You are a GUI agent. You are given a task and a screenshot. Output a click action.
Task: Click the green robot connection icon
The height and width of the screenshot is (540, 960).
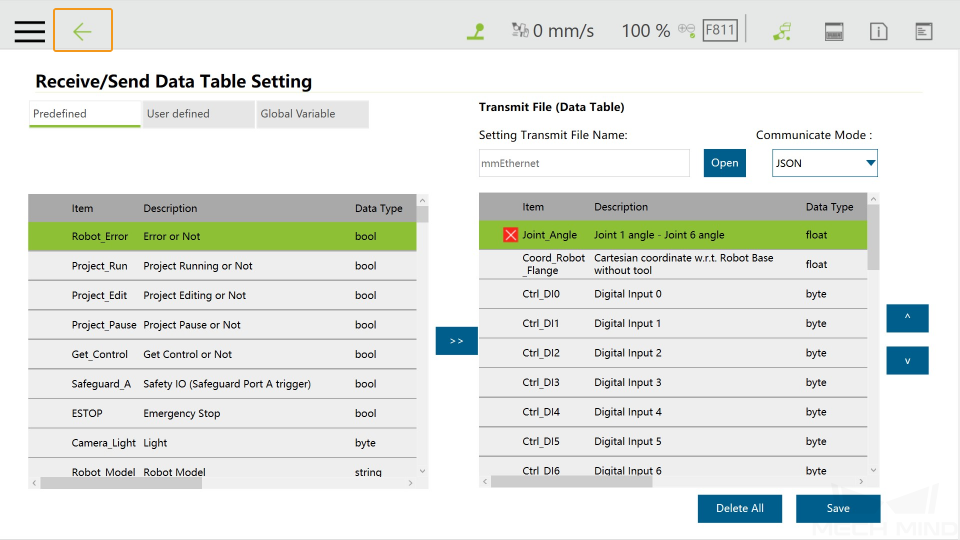(782, 31)
